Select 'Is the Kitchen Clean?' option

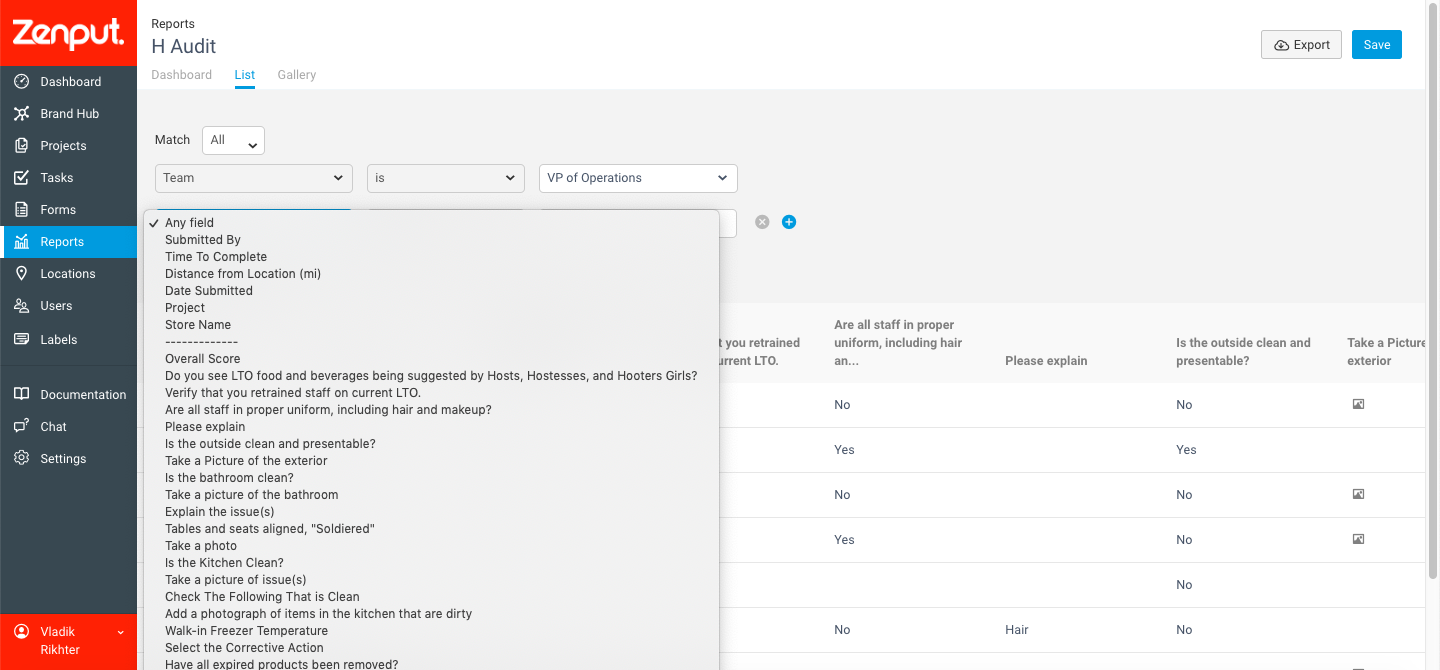[x=431, y=563]
